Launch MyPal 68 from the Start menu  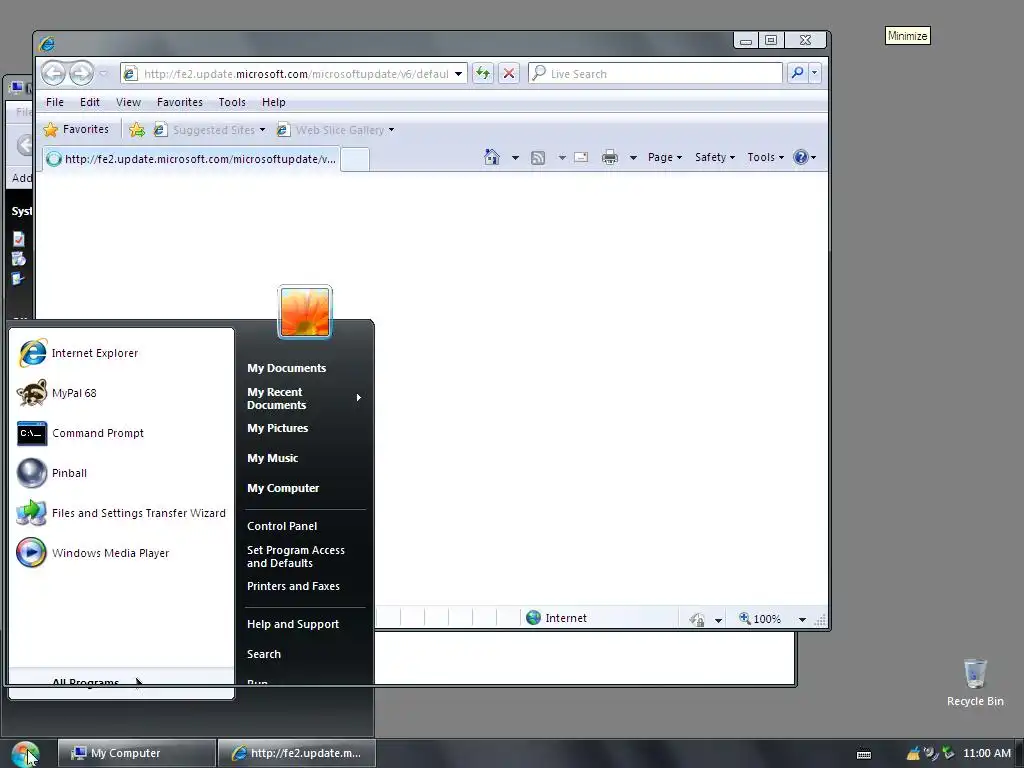coord(121,393)
